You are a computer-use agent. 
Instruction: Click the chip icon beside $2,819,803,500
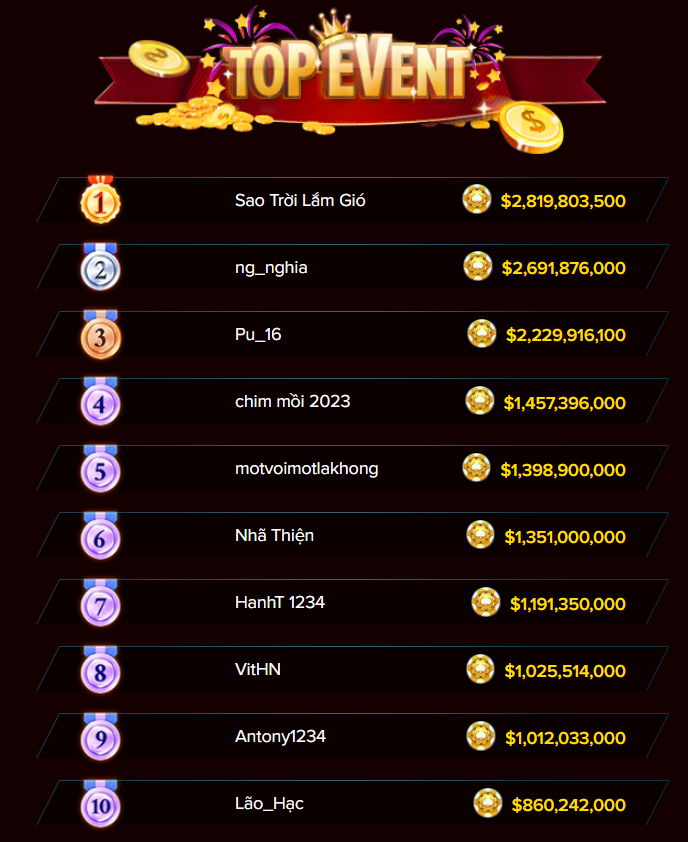pos(477,199)
